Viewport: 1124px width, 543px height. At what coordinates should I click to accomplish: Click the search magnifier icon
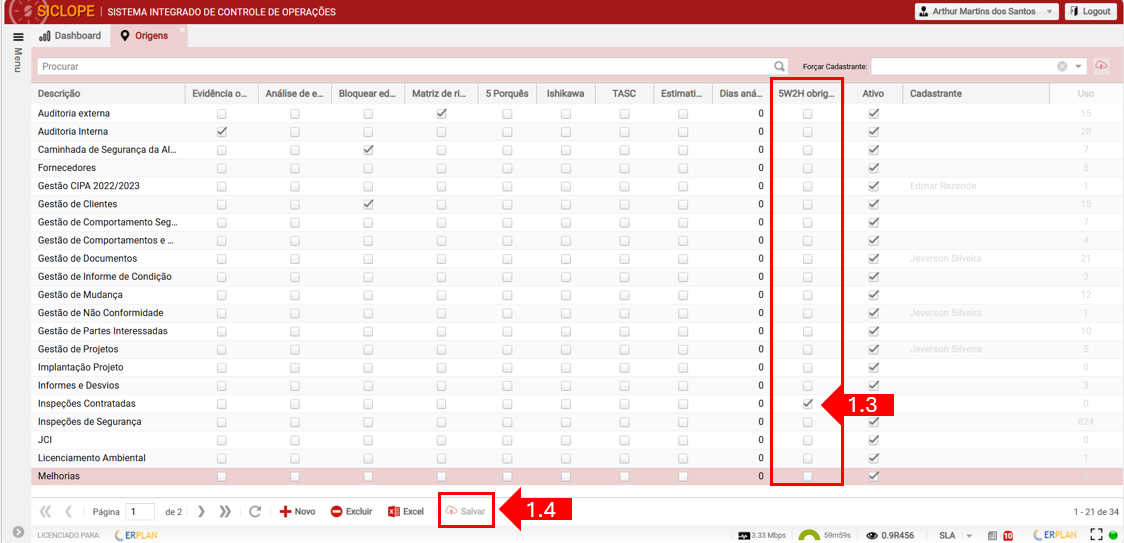coord(780,66)
